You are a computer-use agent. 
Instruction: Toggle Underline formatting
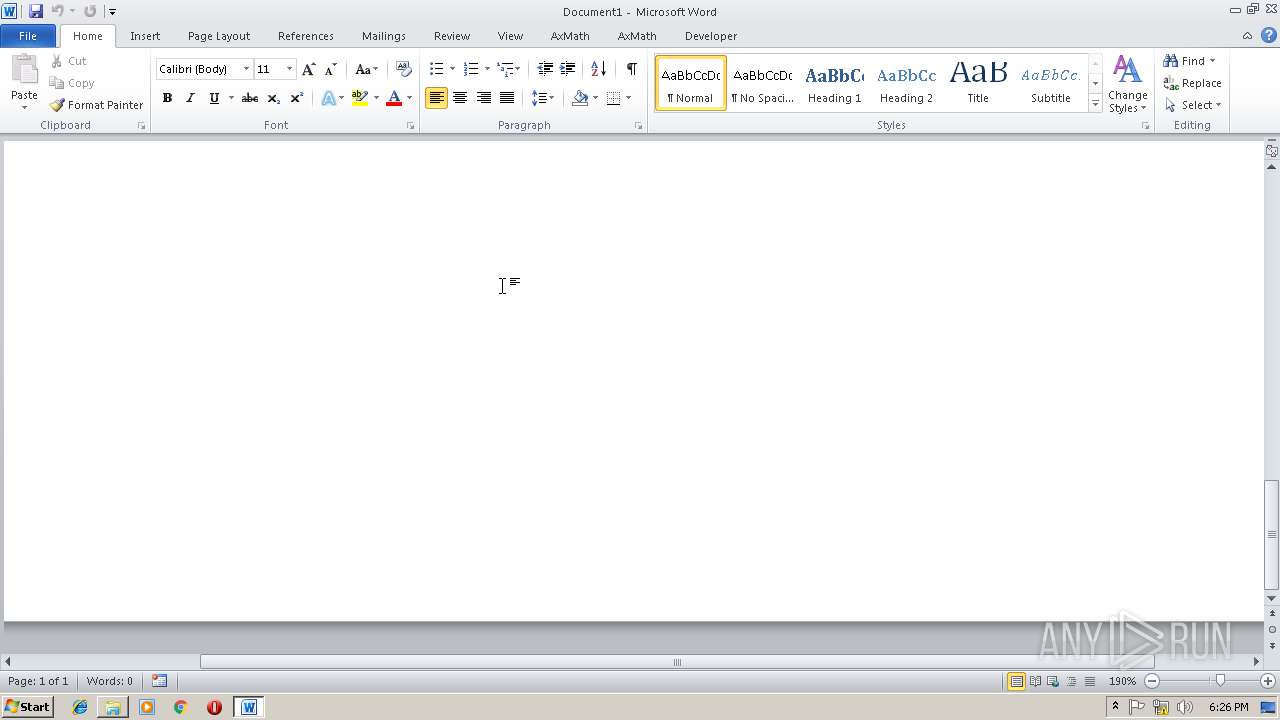[213, 98]
